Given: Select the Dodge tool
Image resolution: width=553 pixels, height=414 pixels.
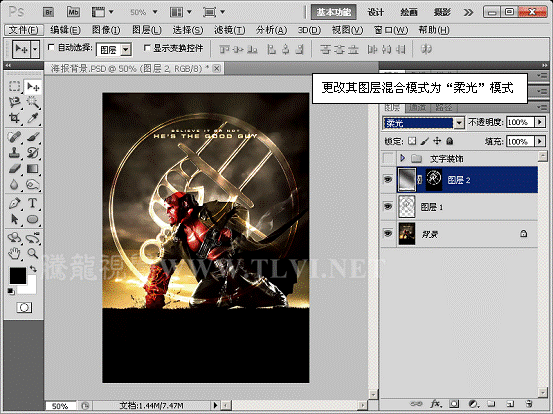Looking at the screenshot, I should [33, 184].
